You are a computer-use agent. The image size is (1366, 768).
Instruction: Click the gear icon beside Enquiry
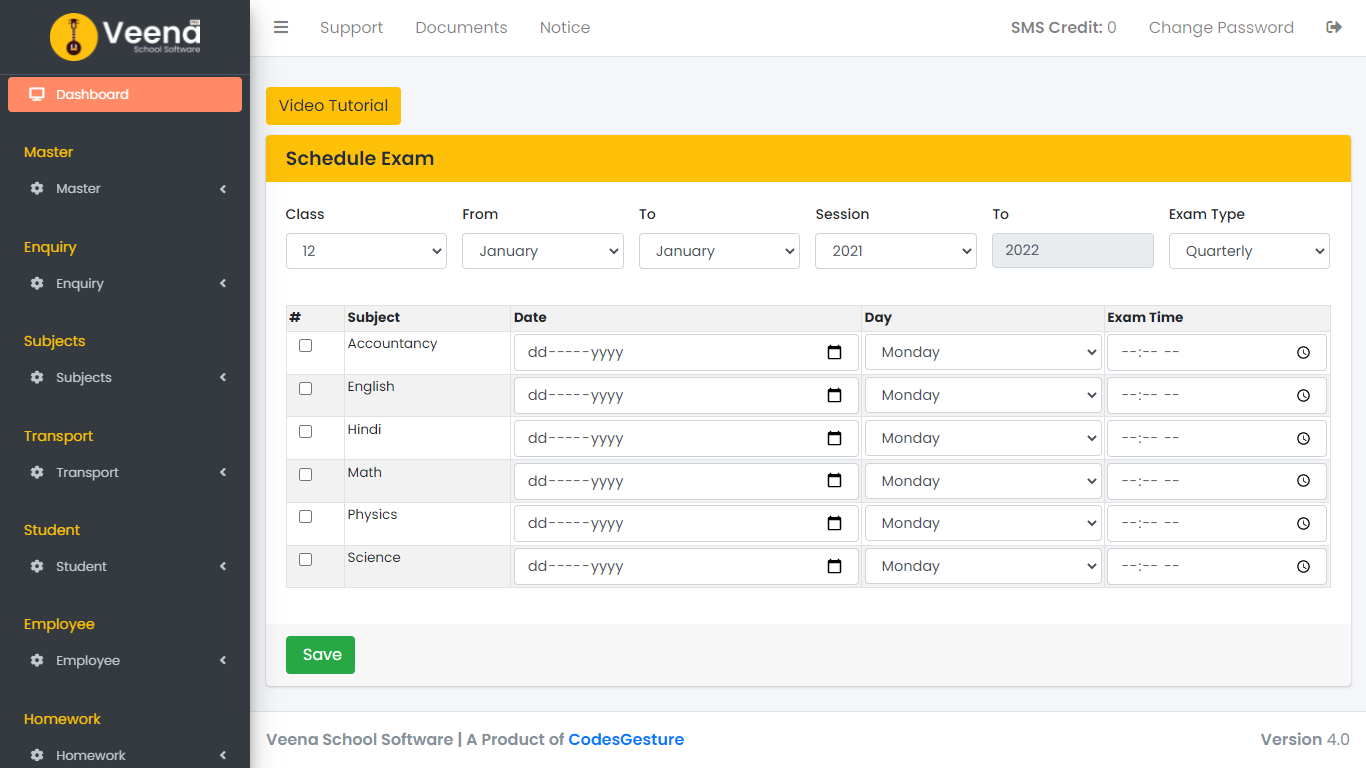[x=37, y=283]
